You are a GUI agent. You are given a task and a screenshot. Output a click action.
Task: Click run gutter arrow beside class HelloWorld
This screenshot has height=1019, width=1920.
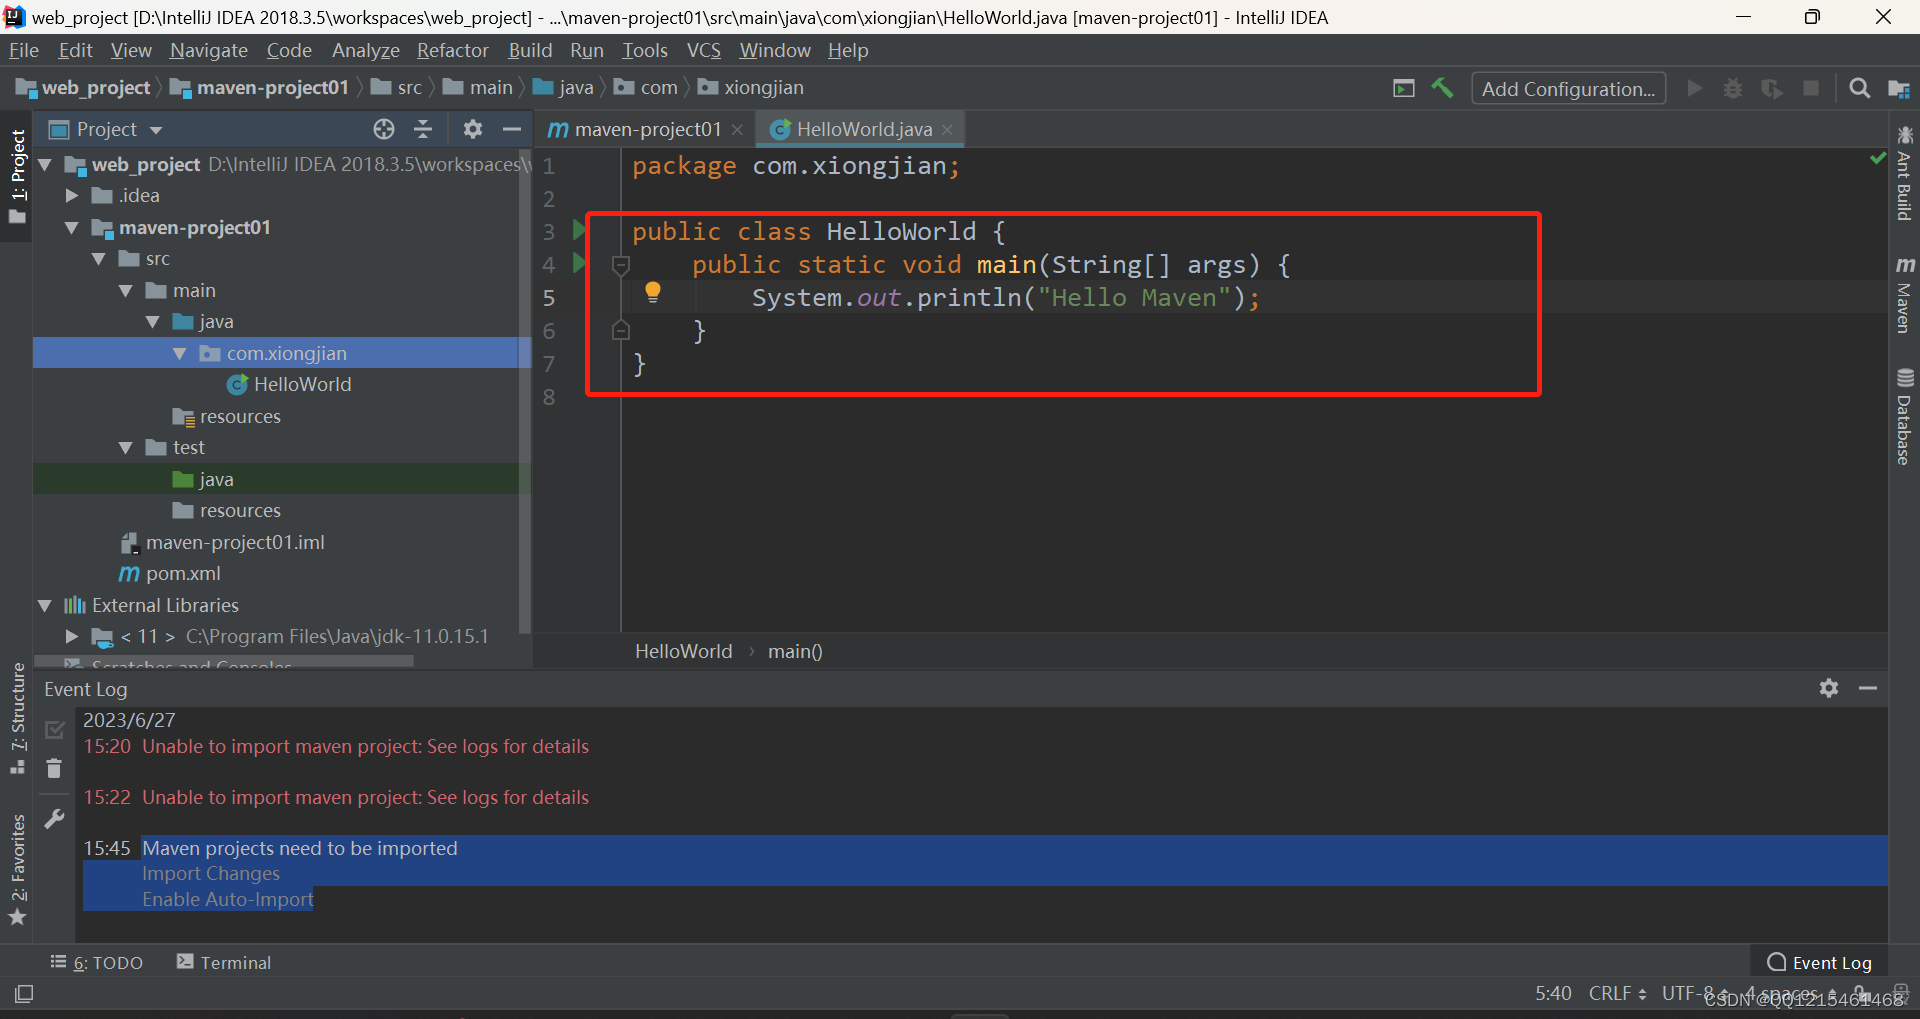[578, 230]
